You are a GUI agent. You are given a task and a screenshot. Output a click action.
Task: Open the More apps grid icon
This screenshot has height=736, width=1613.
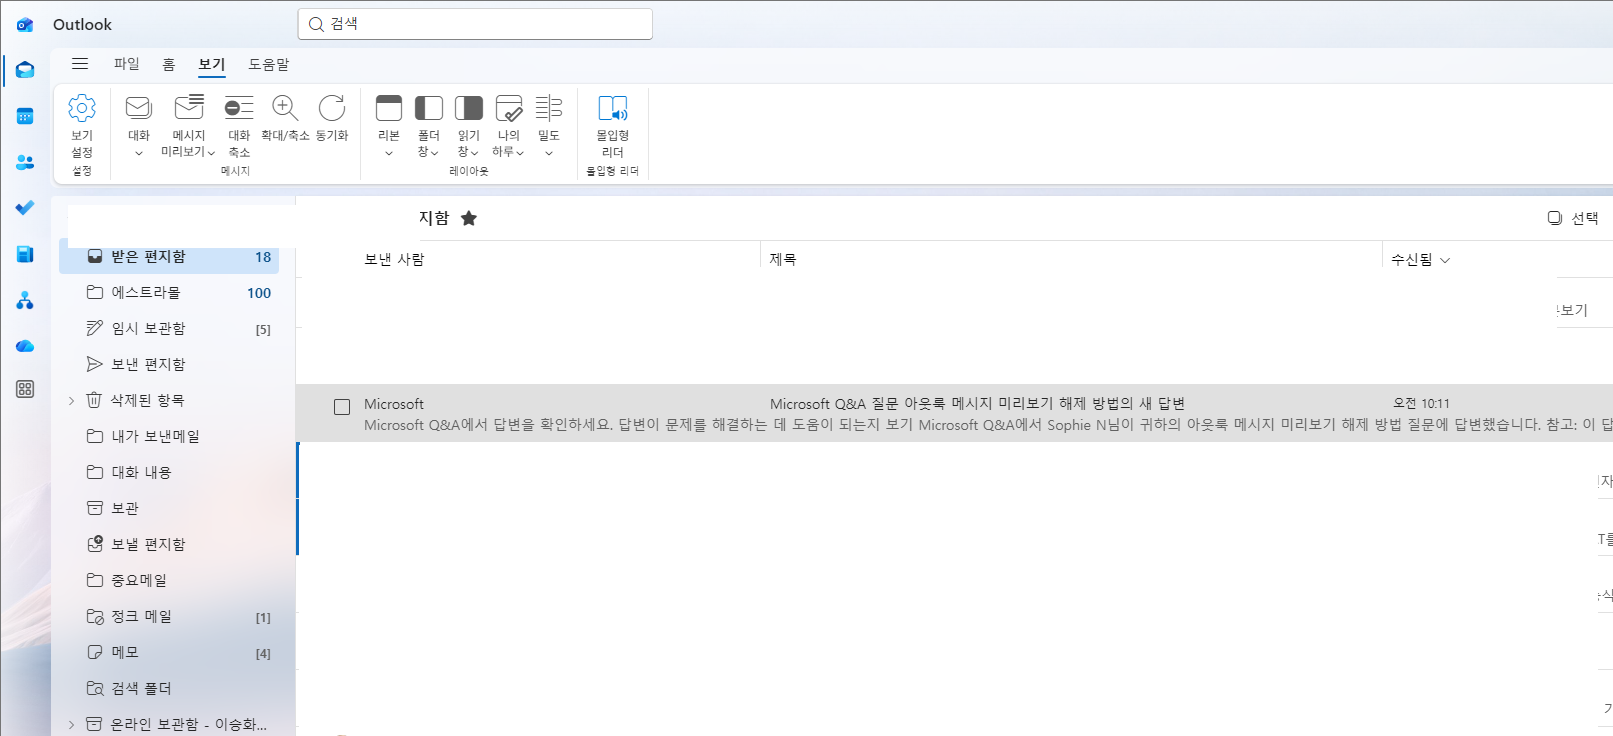25,389
